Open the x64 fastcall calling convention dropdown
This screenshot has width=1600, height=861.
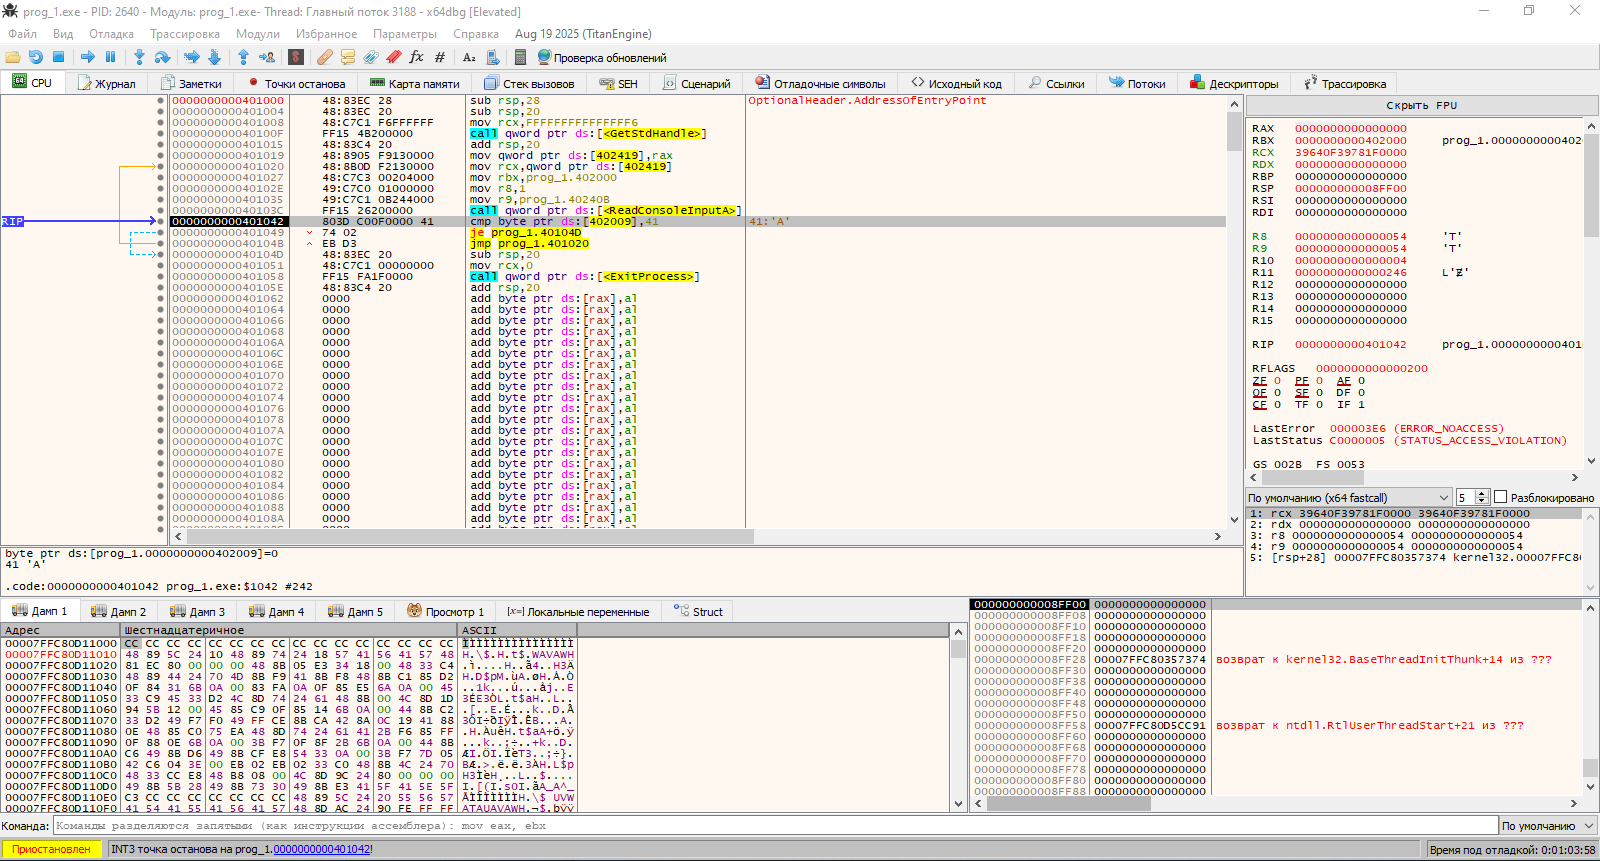[1348, 497]
